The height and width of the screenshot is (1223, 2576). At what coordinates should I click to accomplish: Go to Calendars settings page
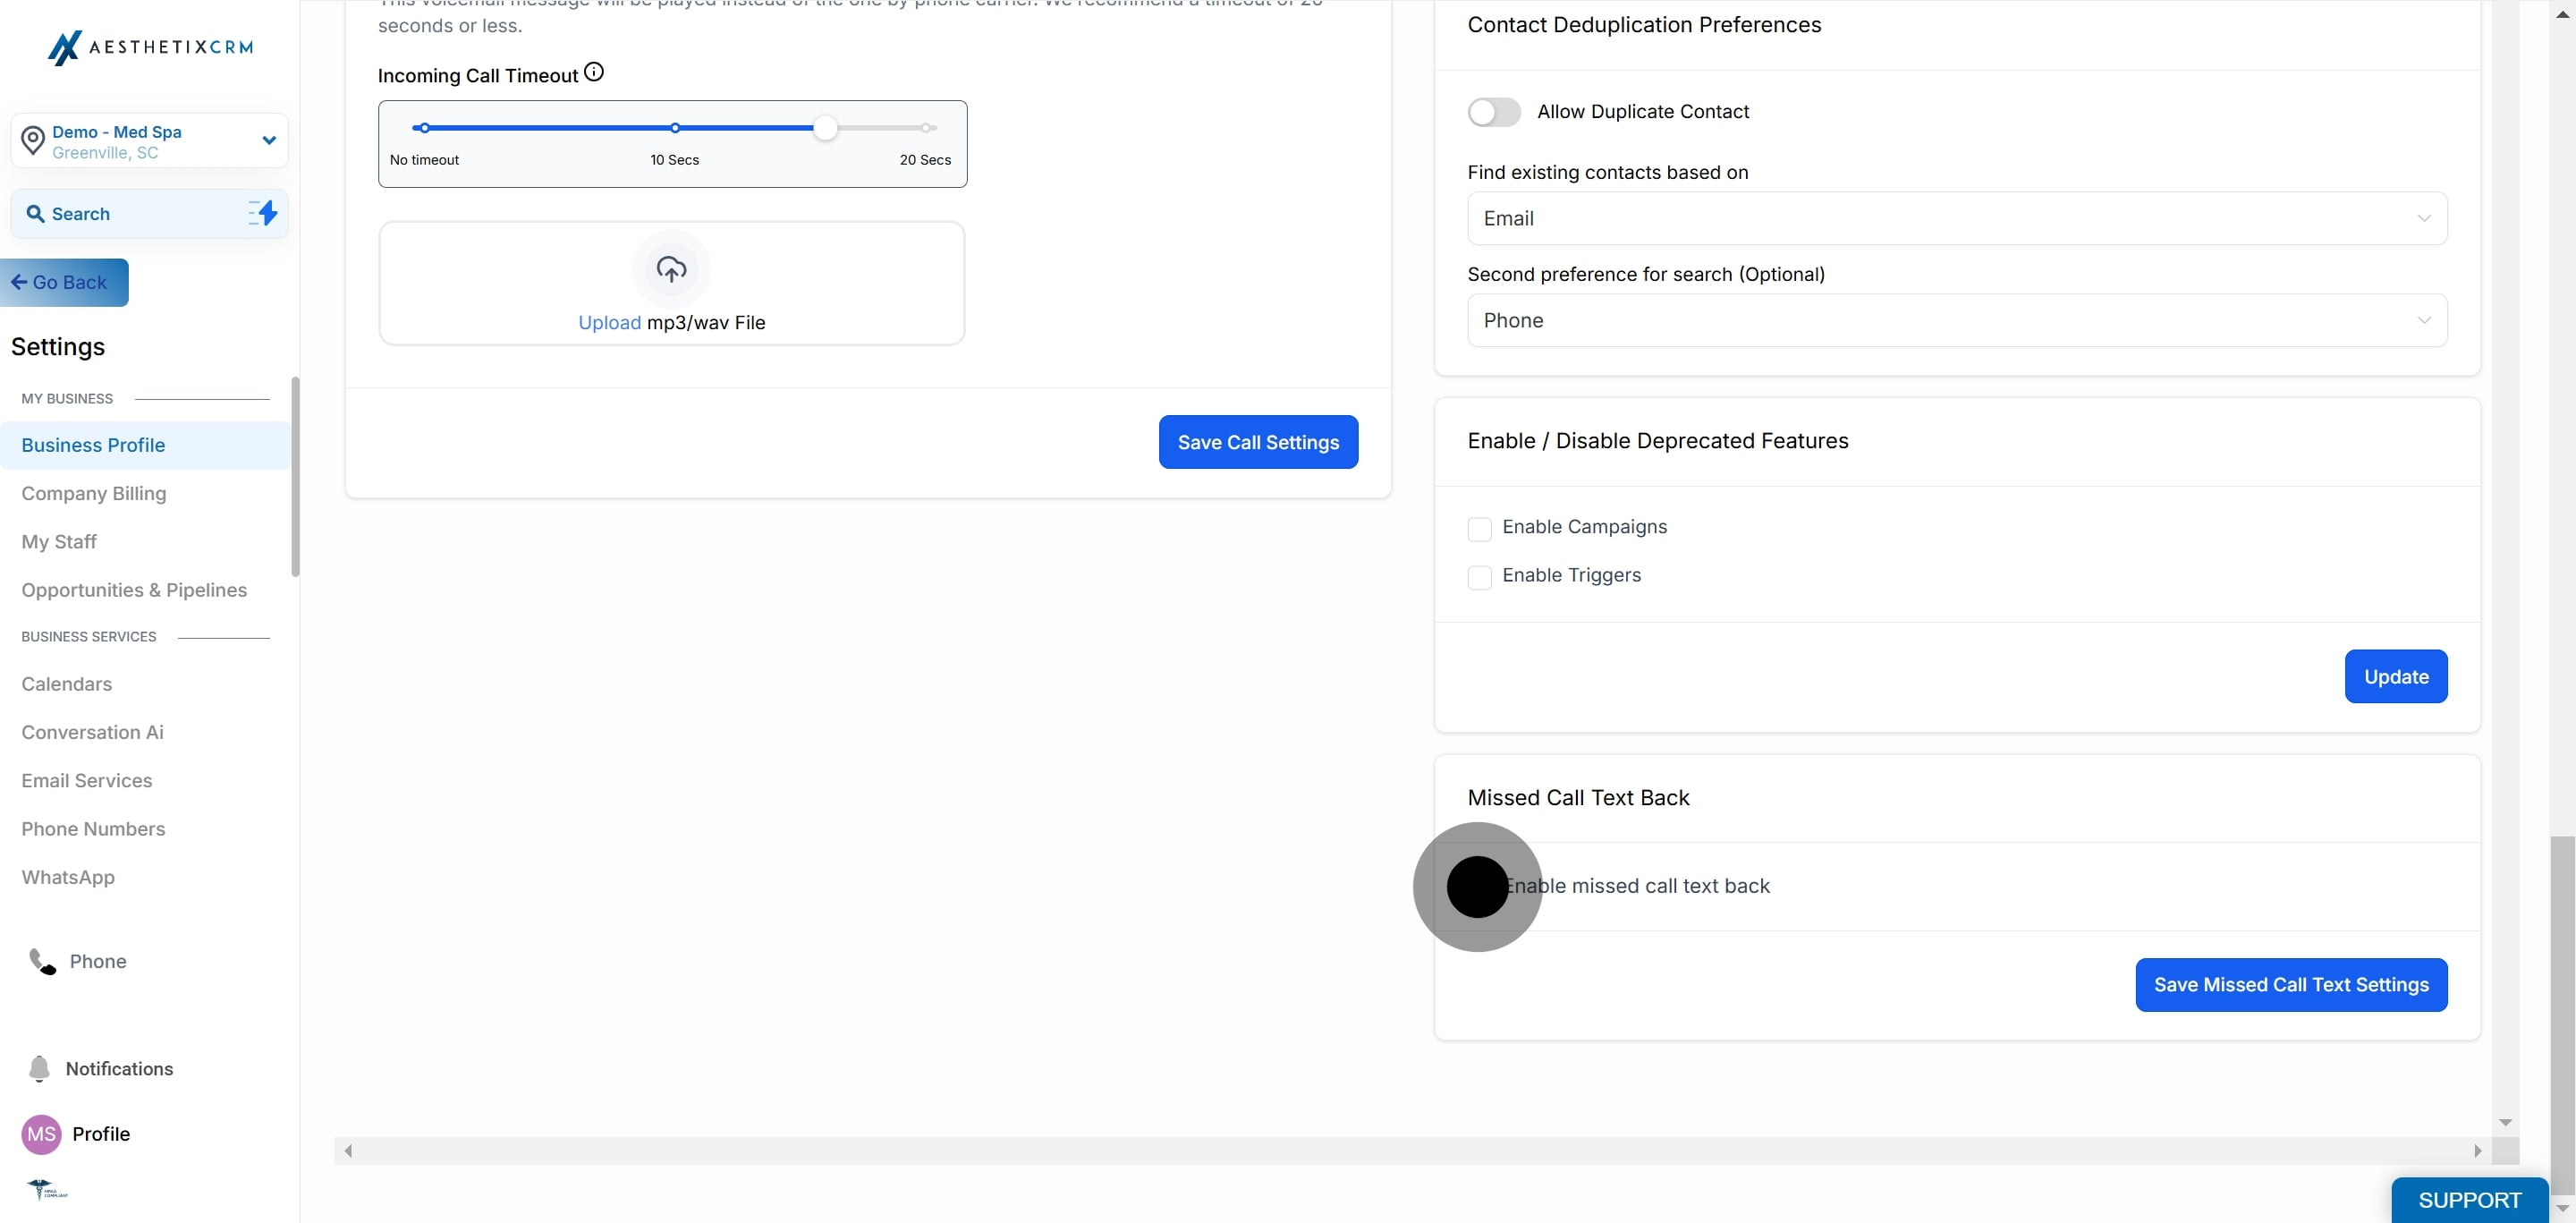pyautogui.click(x=67, y=684)
